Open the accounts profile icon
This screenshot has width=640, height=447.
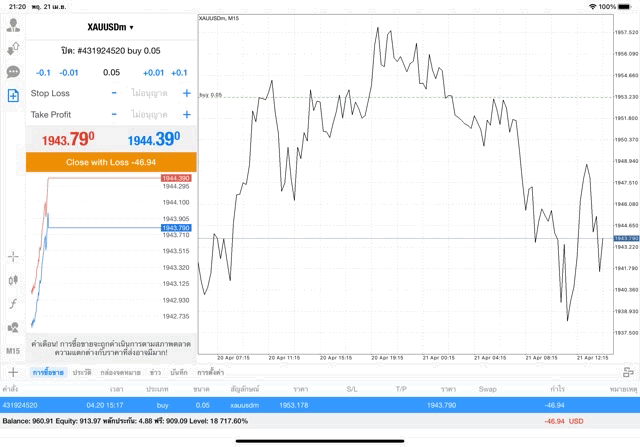point(13,25)
